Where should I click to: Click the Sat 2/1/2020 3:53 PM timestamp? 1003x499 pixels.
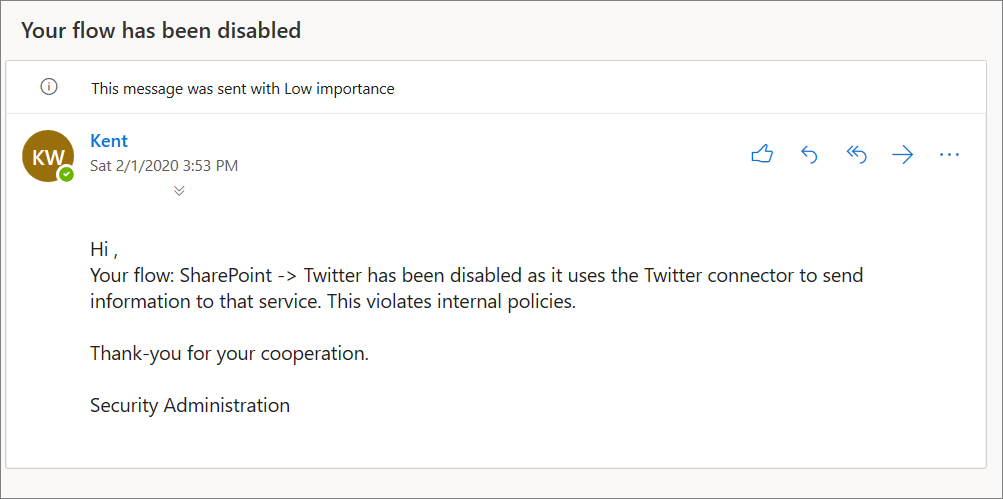[164, 165]
